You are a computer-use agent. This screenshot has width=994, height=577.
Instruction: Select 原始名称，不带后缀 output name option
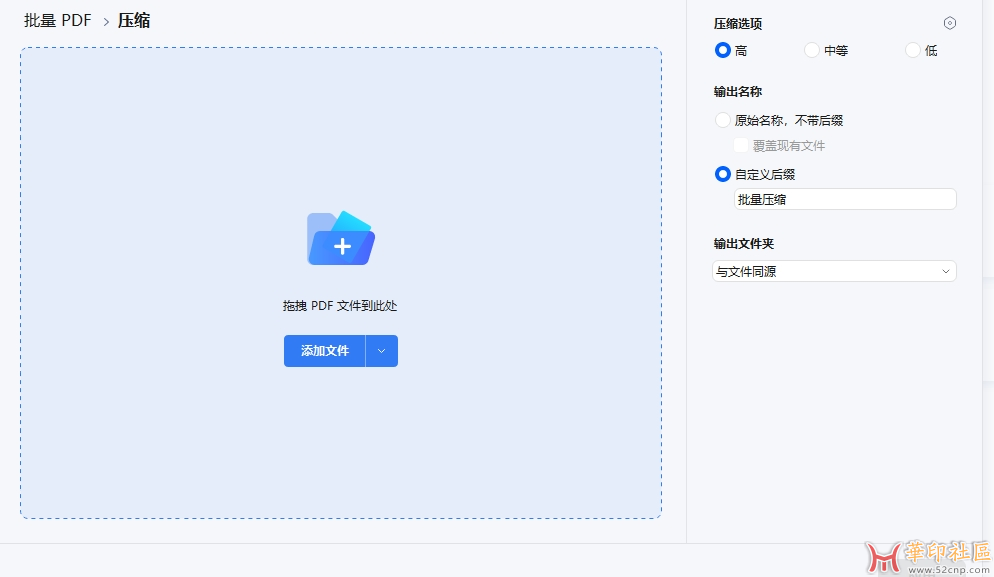click(x=723, y=120)
